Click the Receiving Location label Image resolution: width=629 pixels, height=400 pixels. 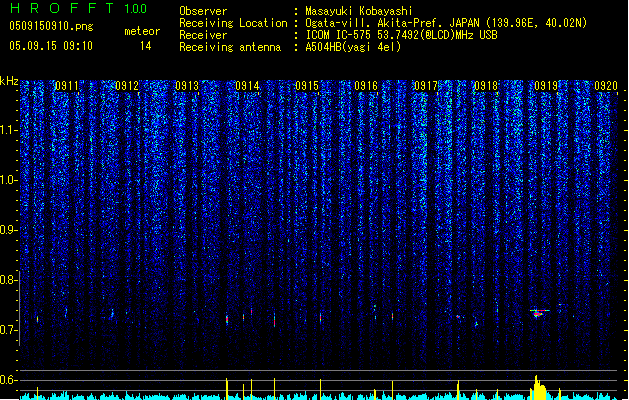pos(233,23)
